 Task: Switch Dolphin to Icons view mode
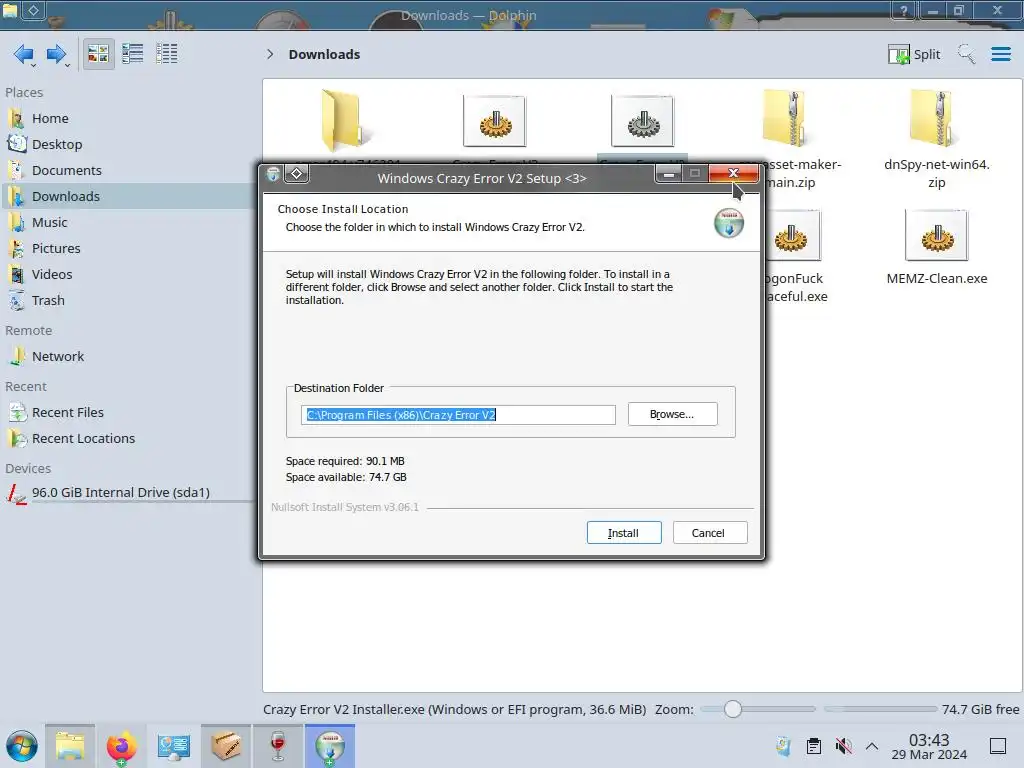tap(98, 54)
